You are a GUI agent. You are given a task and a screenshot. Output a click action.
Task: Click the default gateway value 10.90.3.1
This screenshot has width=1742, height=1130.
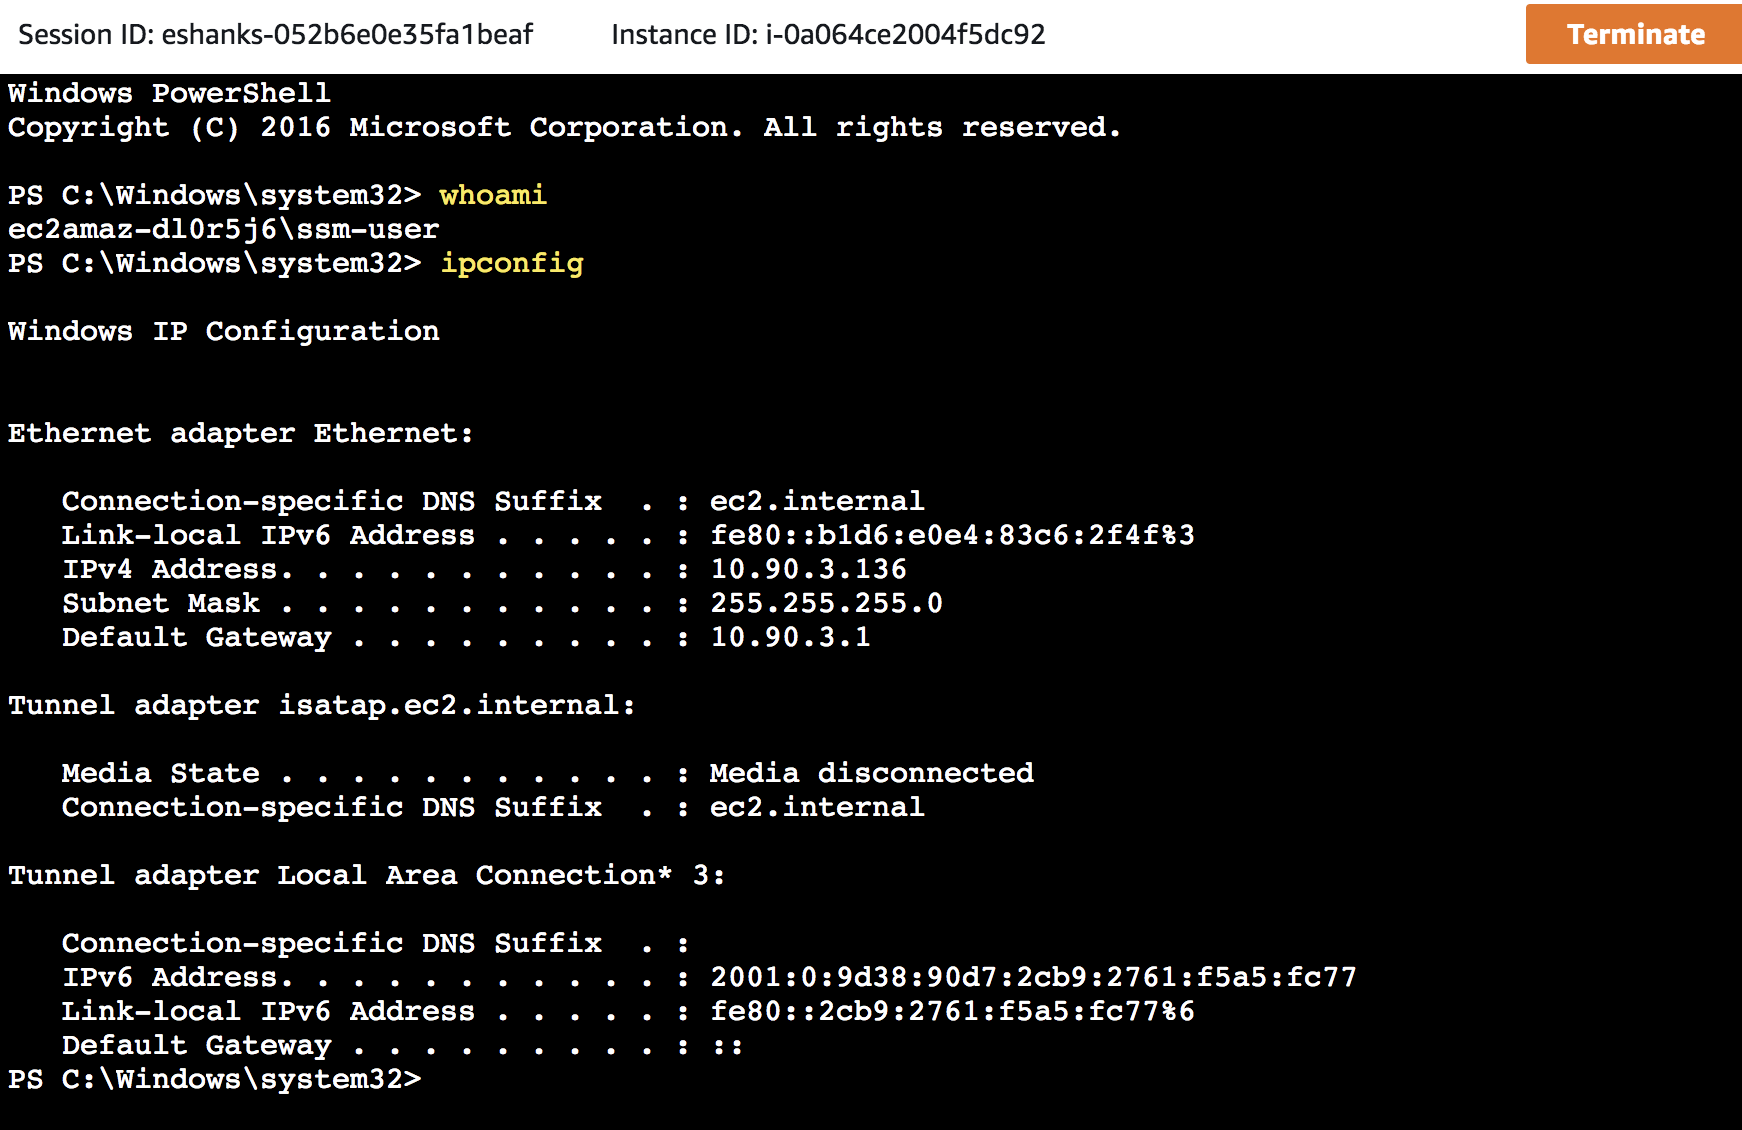(790, 637)
